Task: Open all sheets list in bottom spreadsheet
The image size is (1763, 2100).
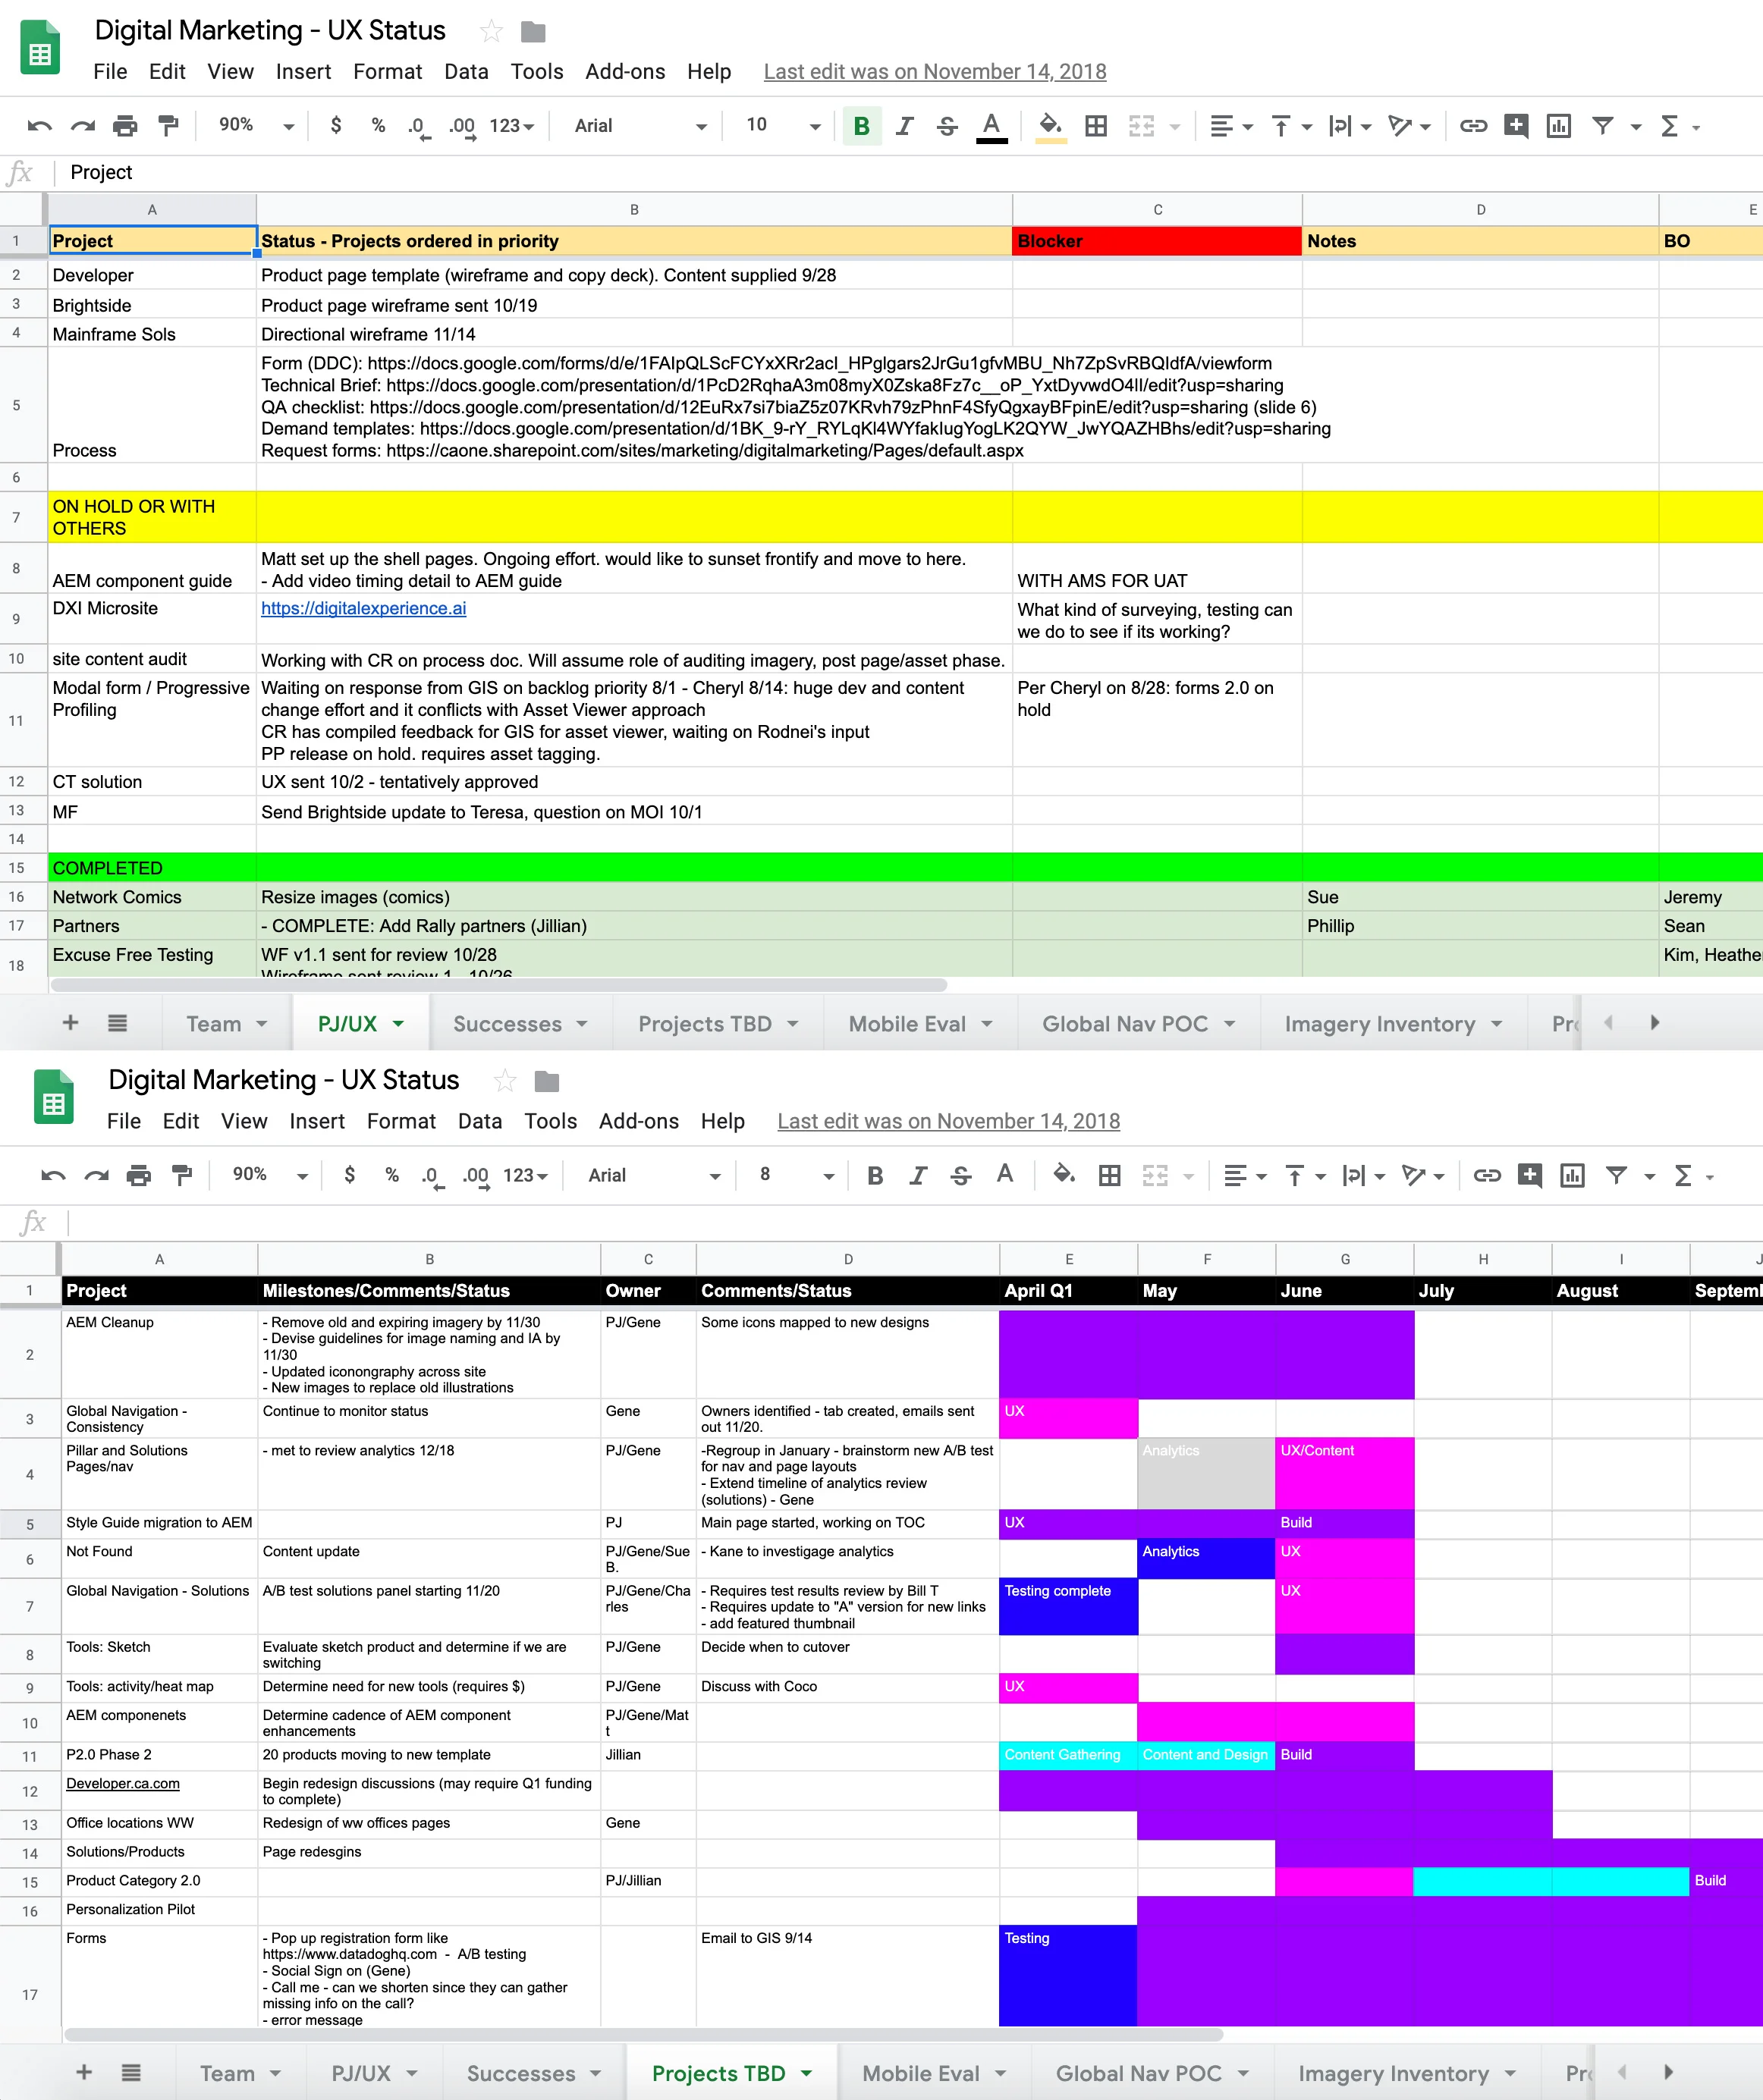Action: [x=131, y=2073]
